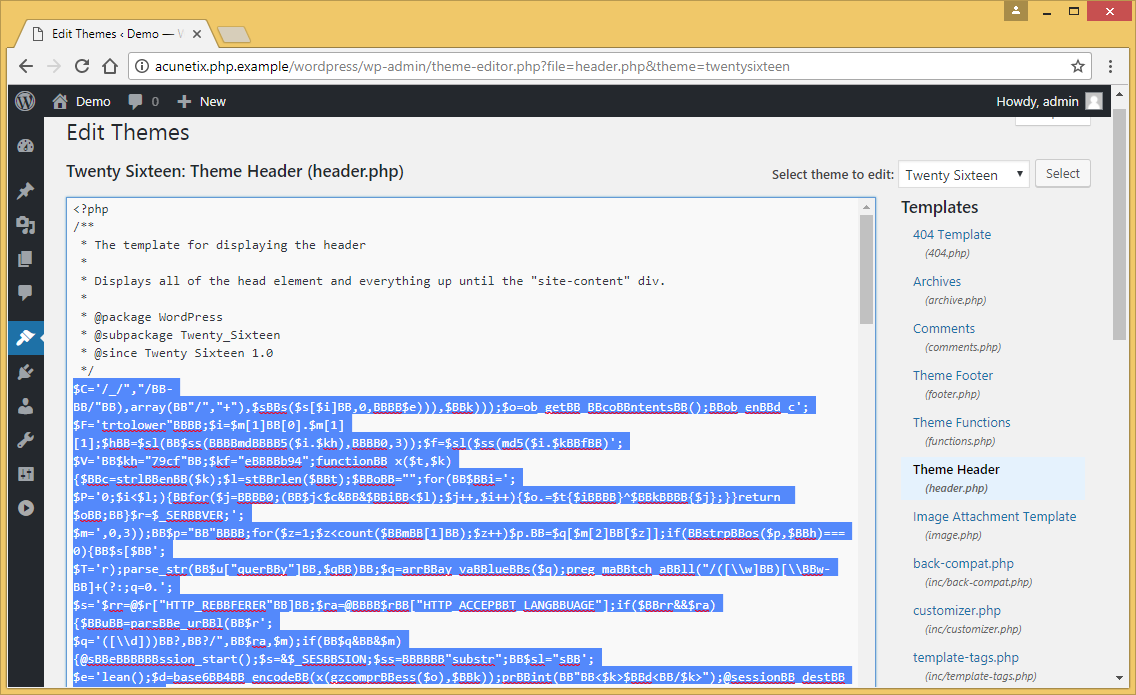Close the Edit Themes browser tab
Screen dimensions: 1136x695
[197, 34]
